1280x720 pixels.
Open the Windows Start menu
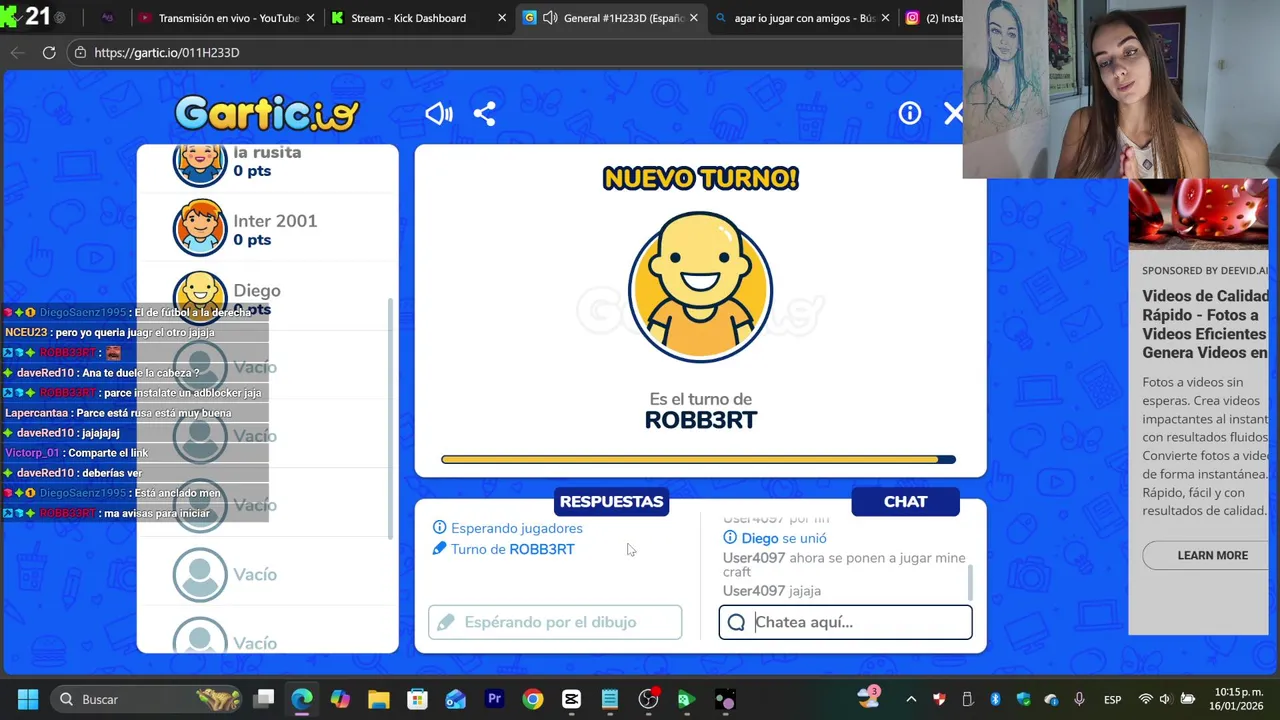tap(28, 699)
